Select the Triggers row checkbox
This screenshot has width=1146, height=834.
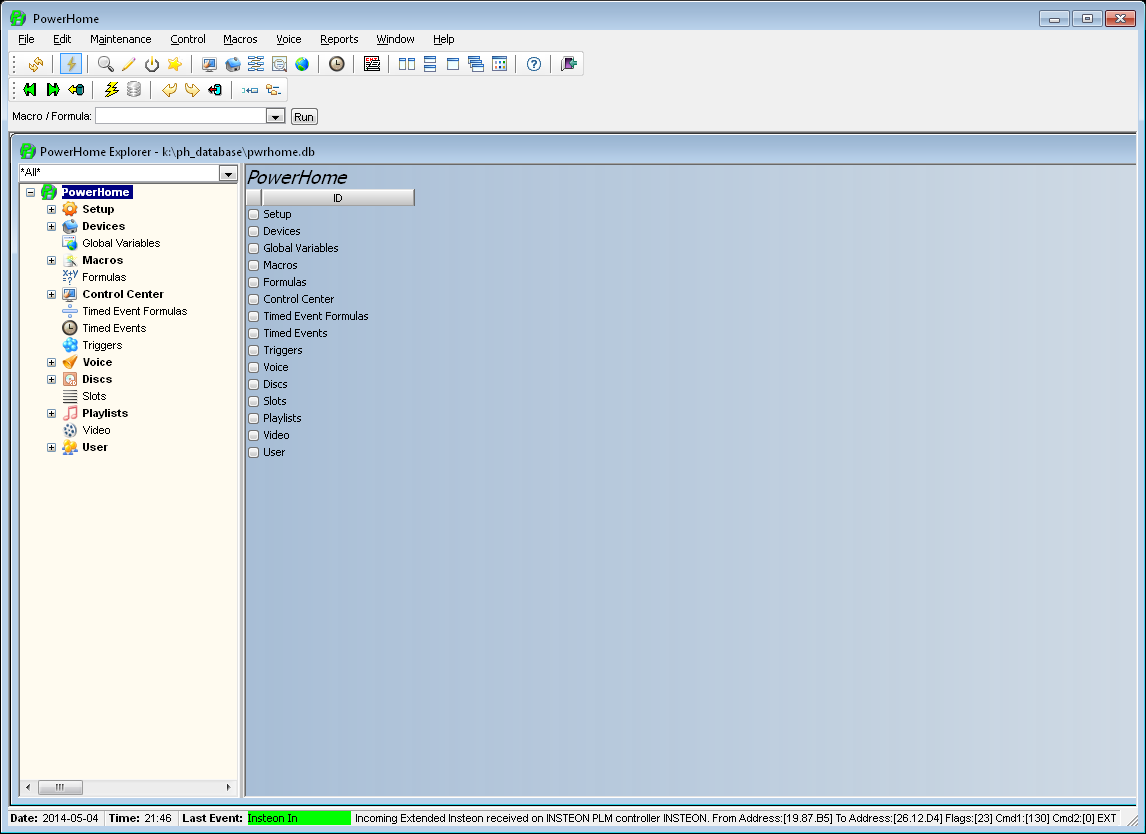[x=254, y=350]
